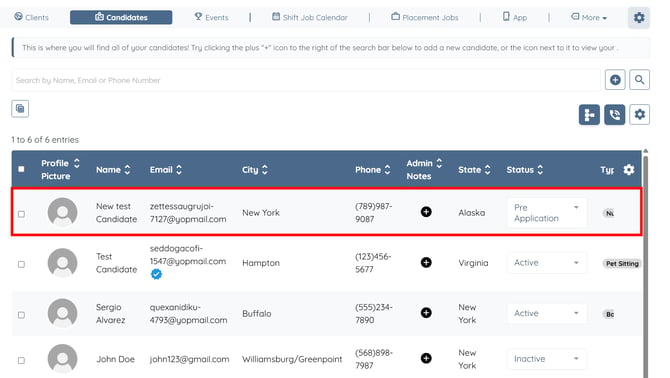Add admin note for Test Candidate
This screenshot has height=378, width=670.
click(x=426, y=262)
